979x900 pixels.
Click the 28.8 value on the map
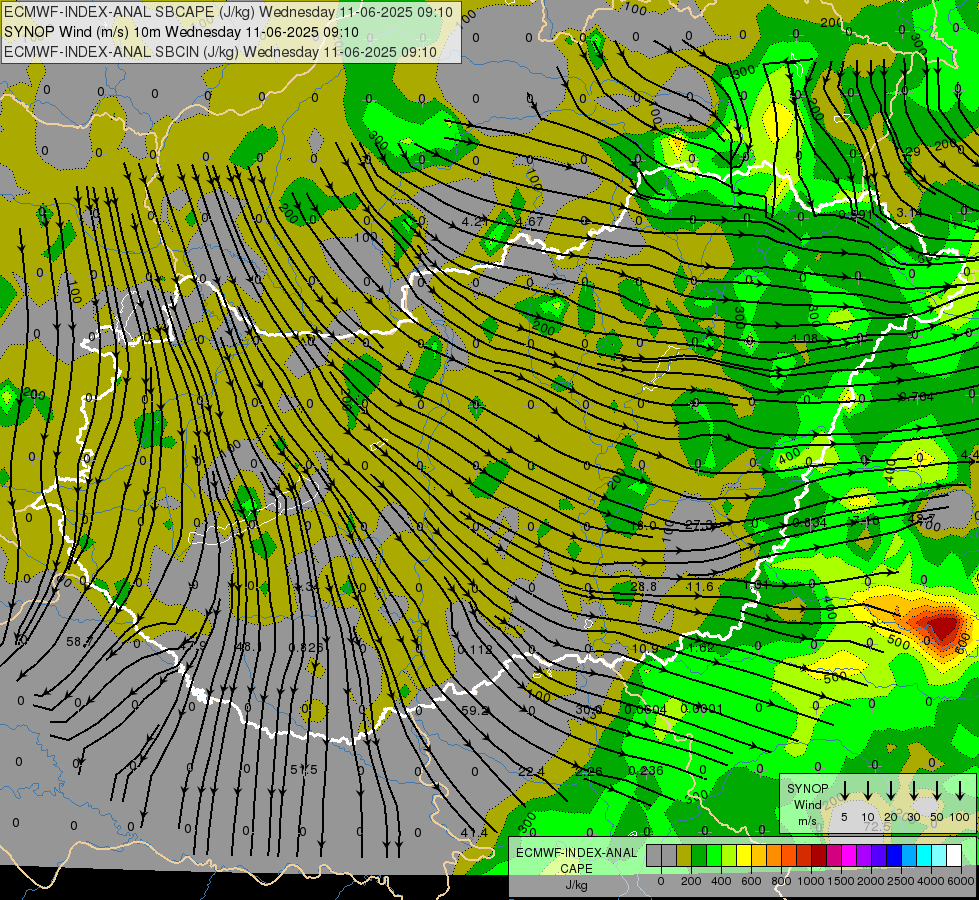643,586
